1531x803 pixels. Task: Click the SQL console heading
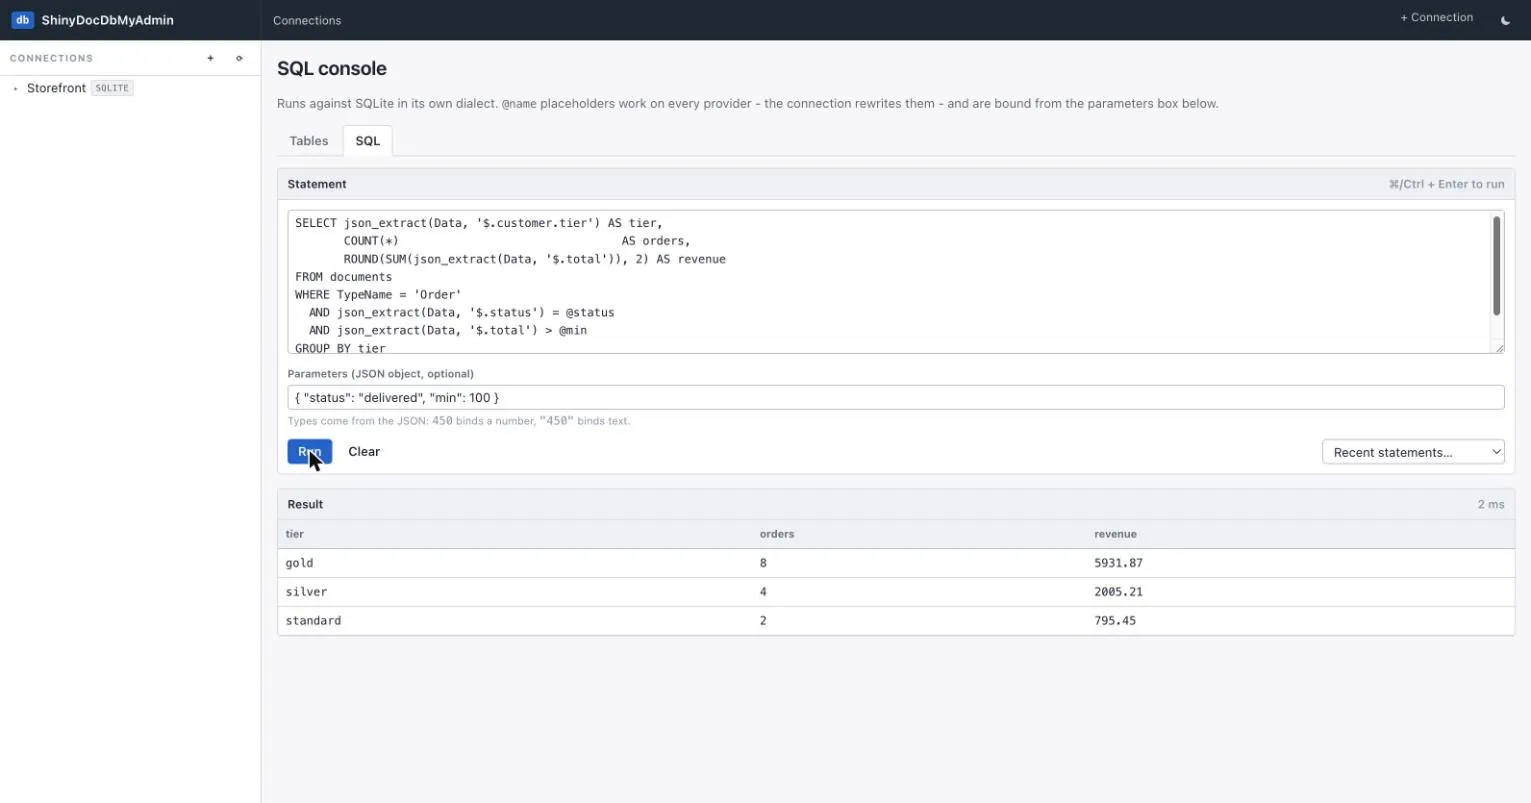click(332, 69)
